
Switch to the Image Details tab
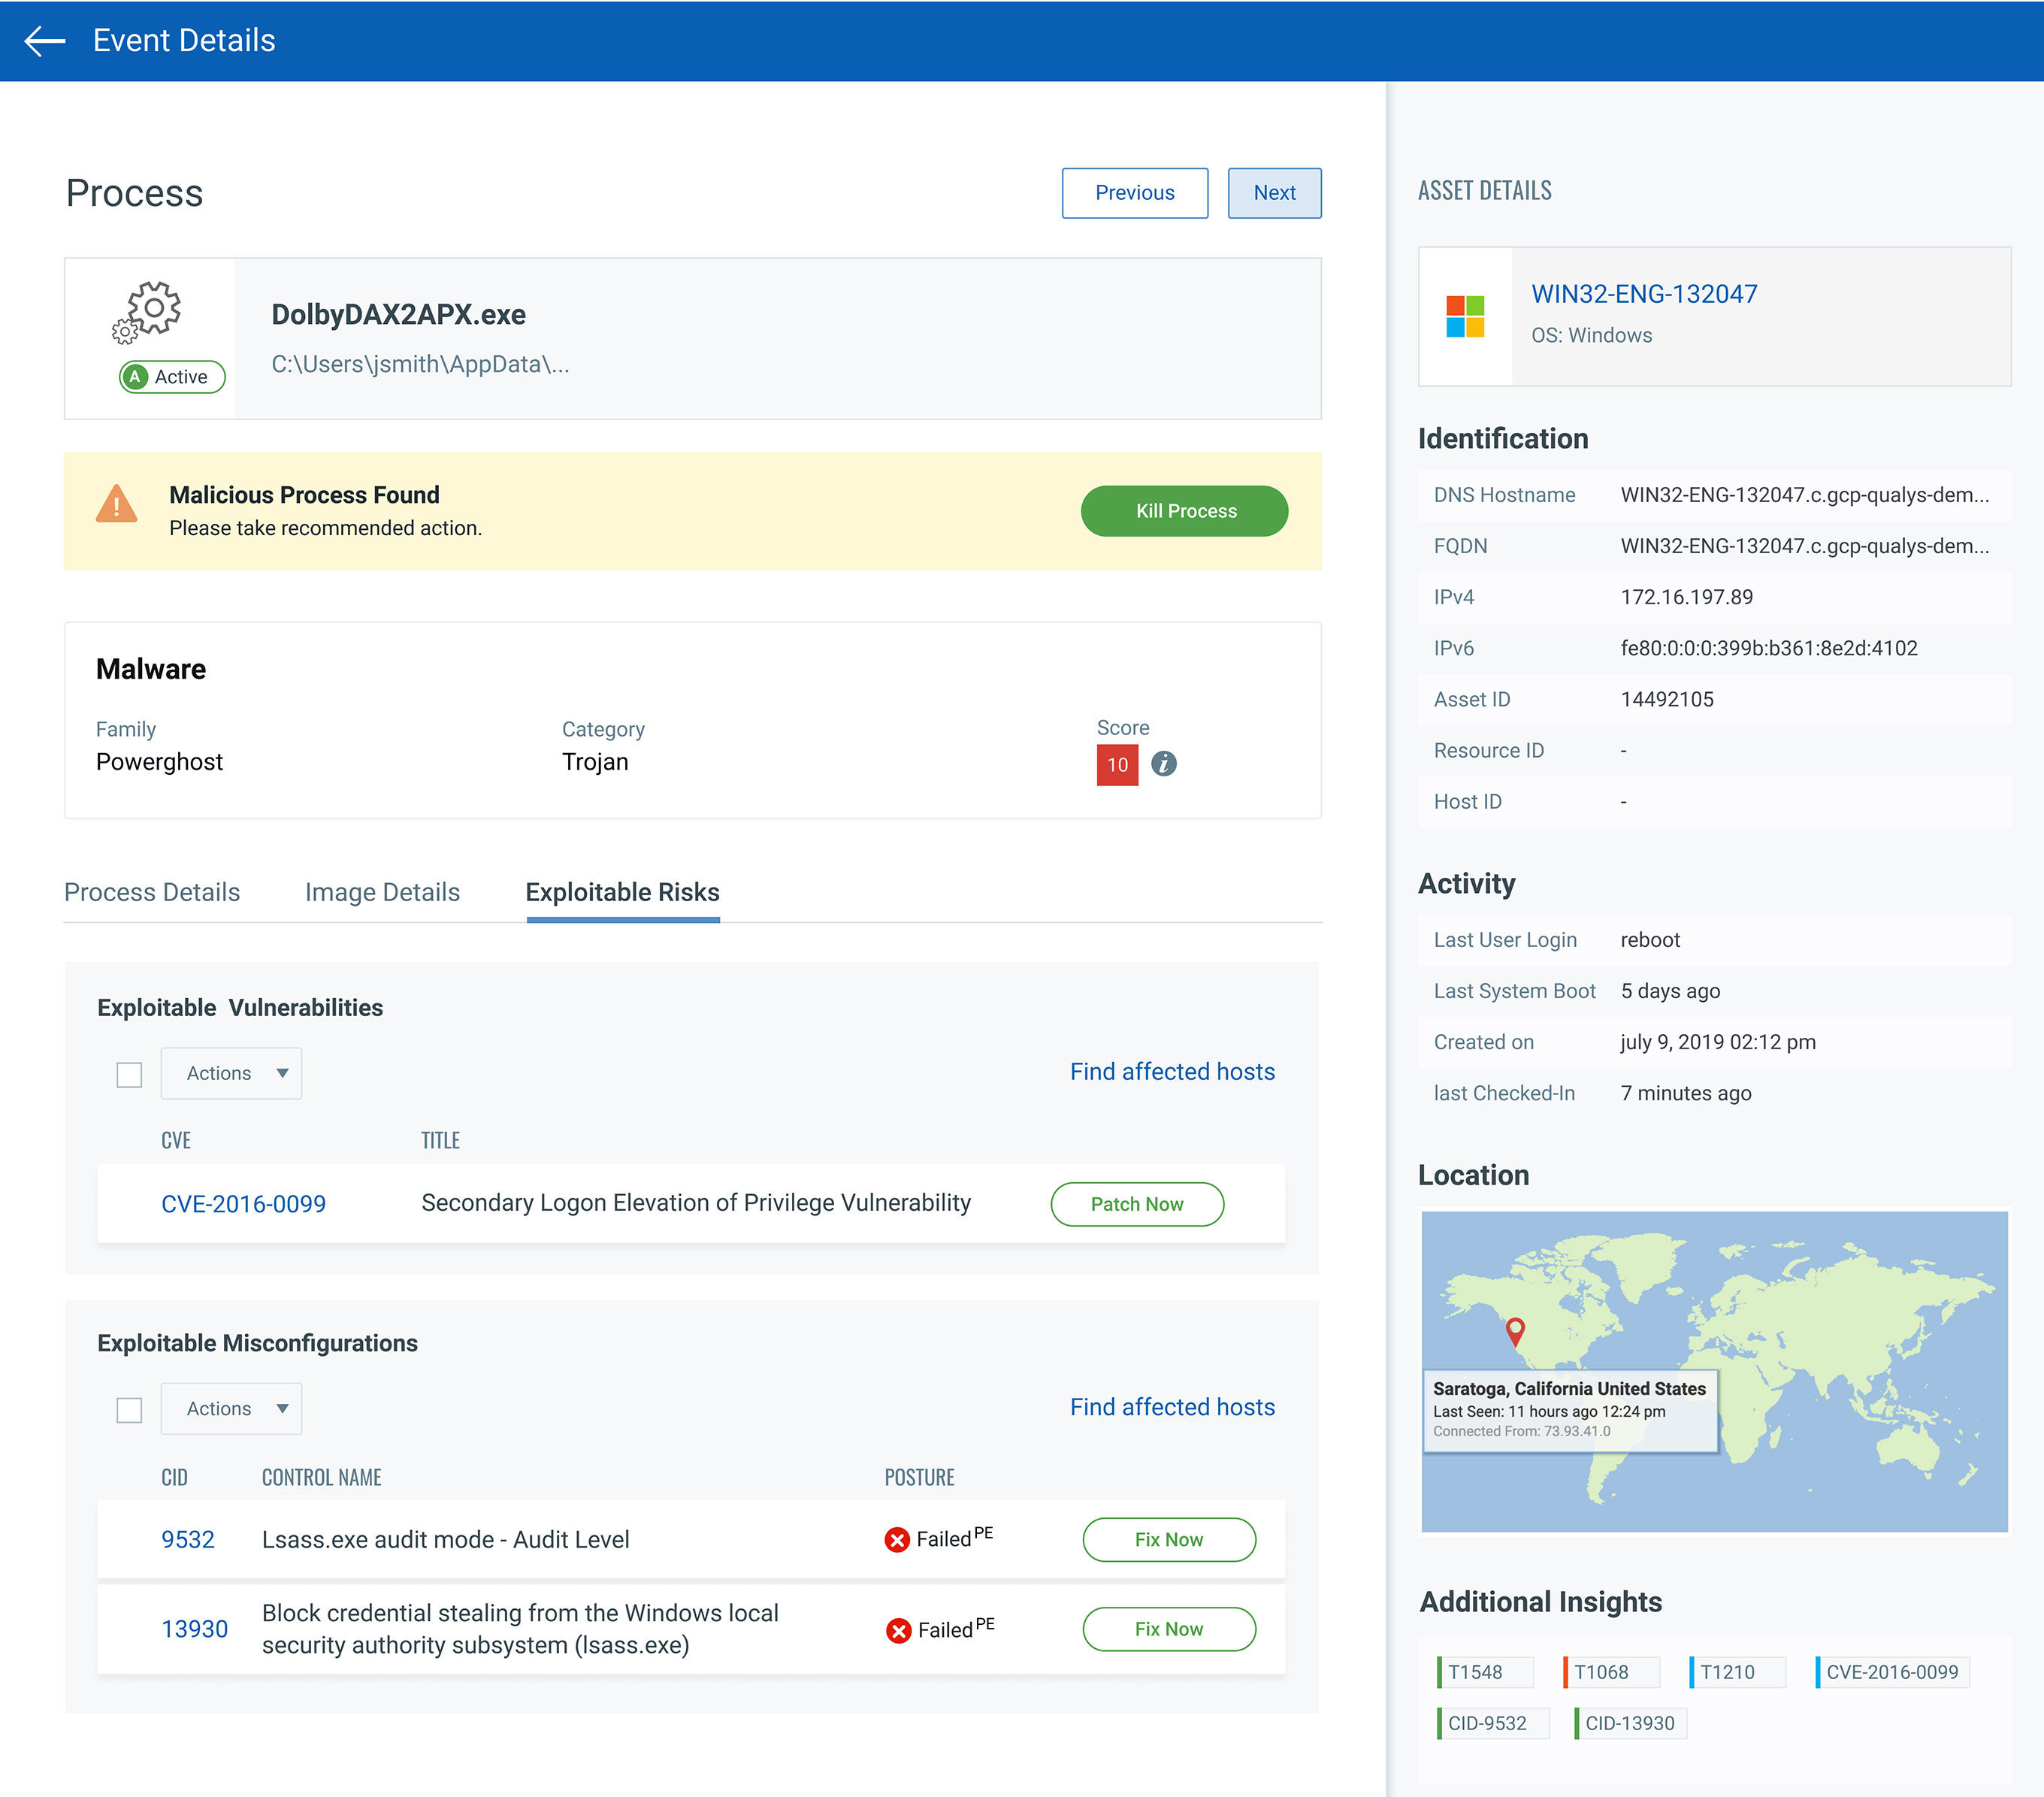click(x=382, y=892)
